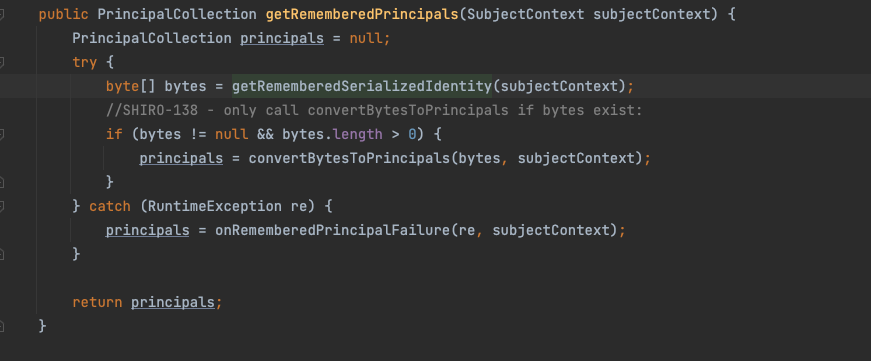
Task: Place cursor in the SHIRO-138 comment
Action: (374, 111)
